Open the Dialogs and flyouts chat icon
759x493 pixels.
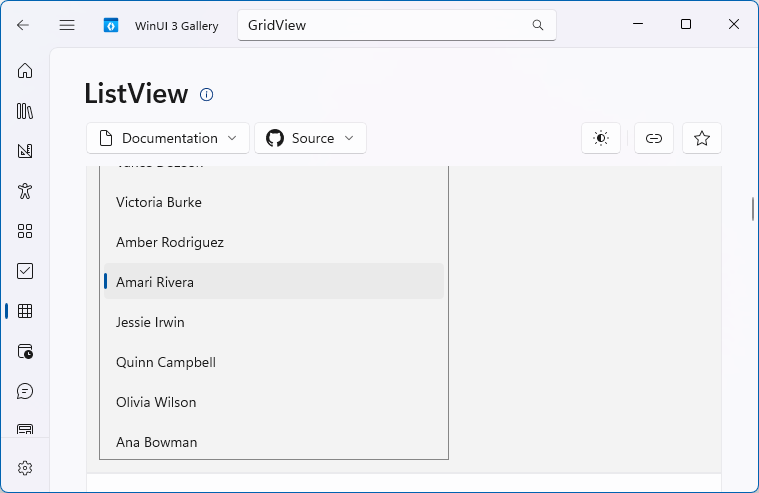(25, 391)
